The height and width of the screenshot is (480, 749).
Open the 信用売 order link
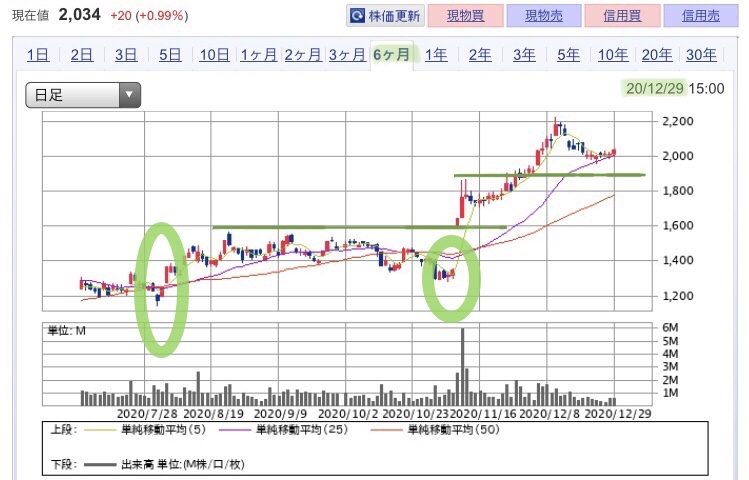pyautogui.click(x=701, y=16)
